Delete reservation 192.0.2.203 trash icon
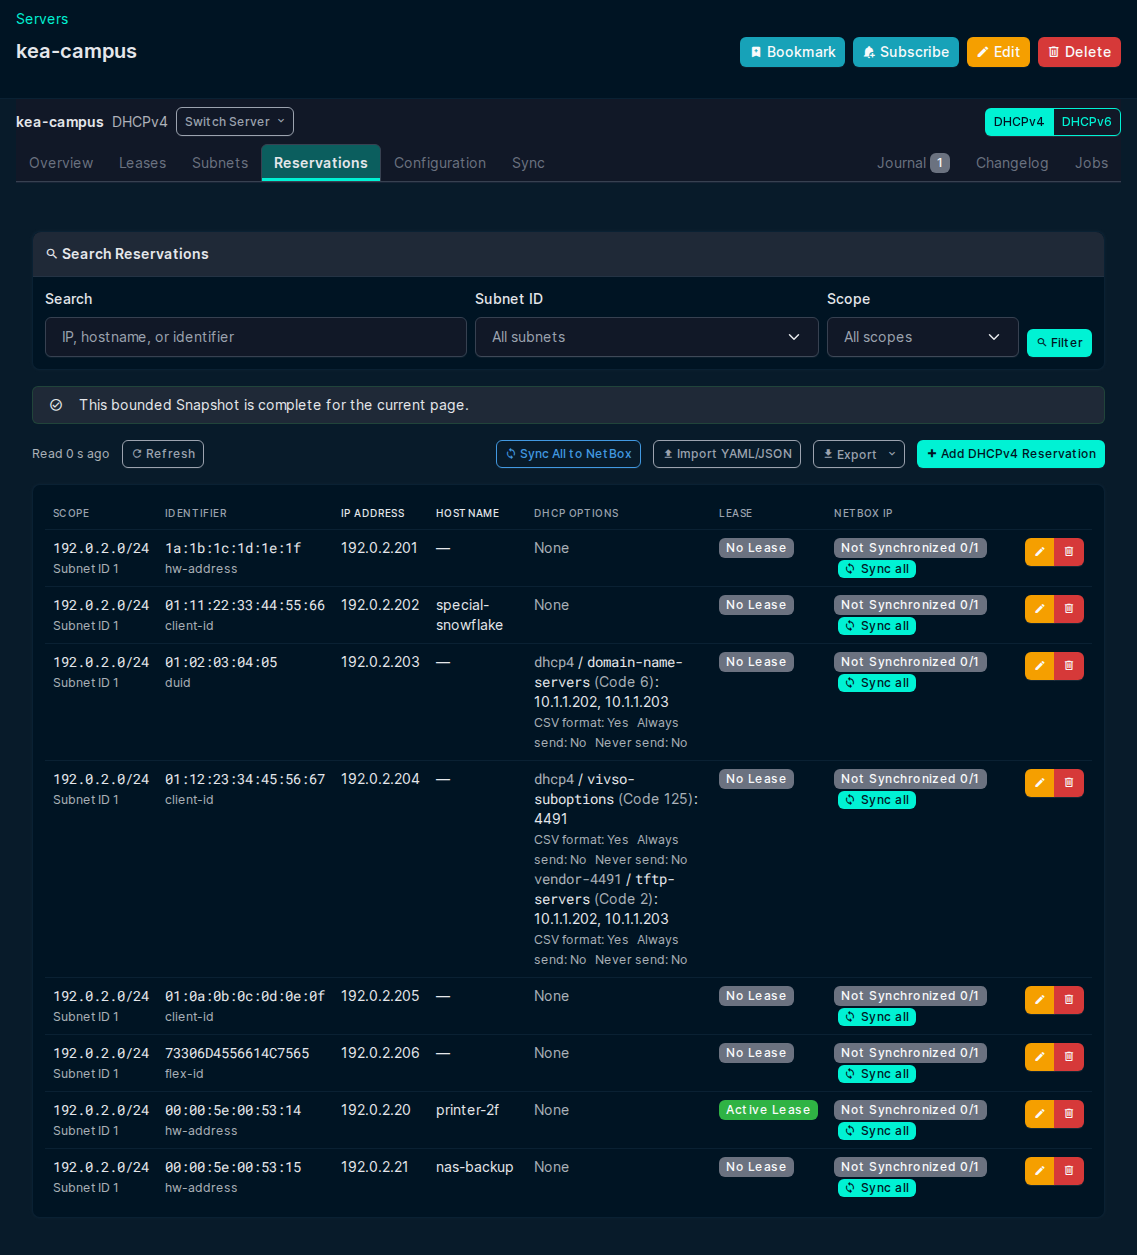The height and width of the screenshot is (1255, 1137). 1069,666
